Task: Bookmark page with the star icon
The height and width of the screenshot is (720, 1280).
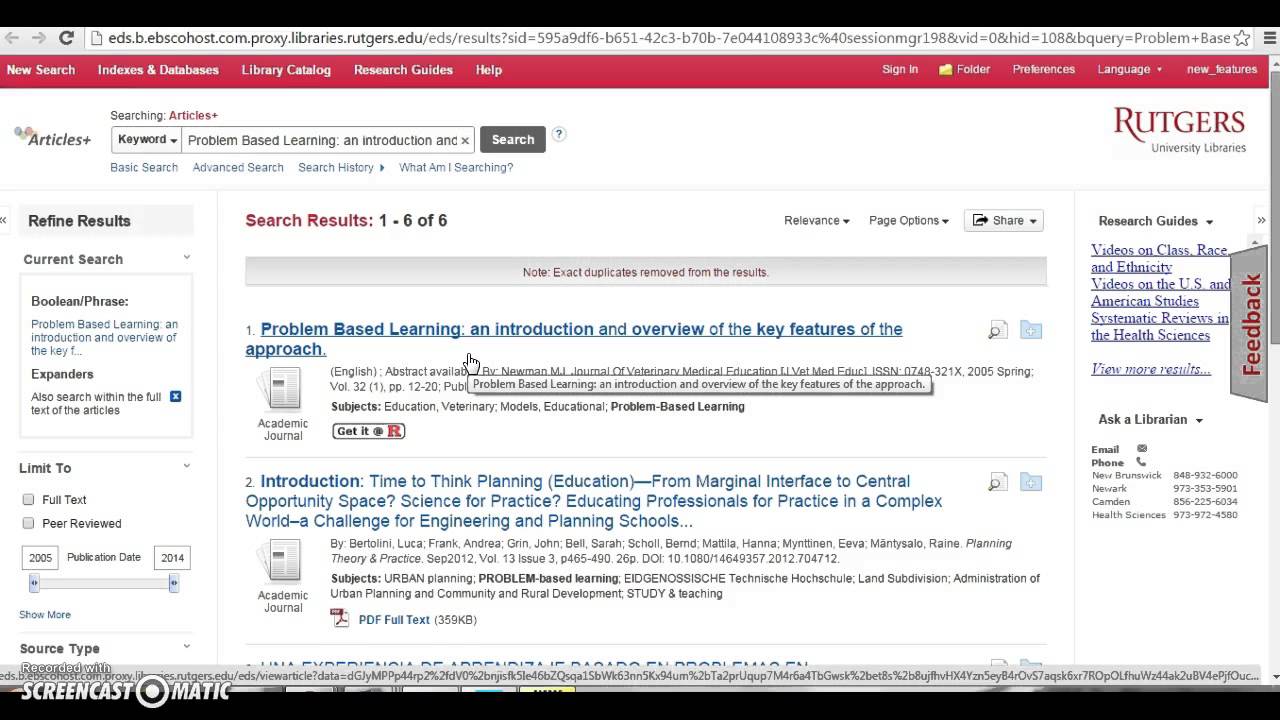Action: tap(1242, 38)
